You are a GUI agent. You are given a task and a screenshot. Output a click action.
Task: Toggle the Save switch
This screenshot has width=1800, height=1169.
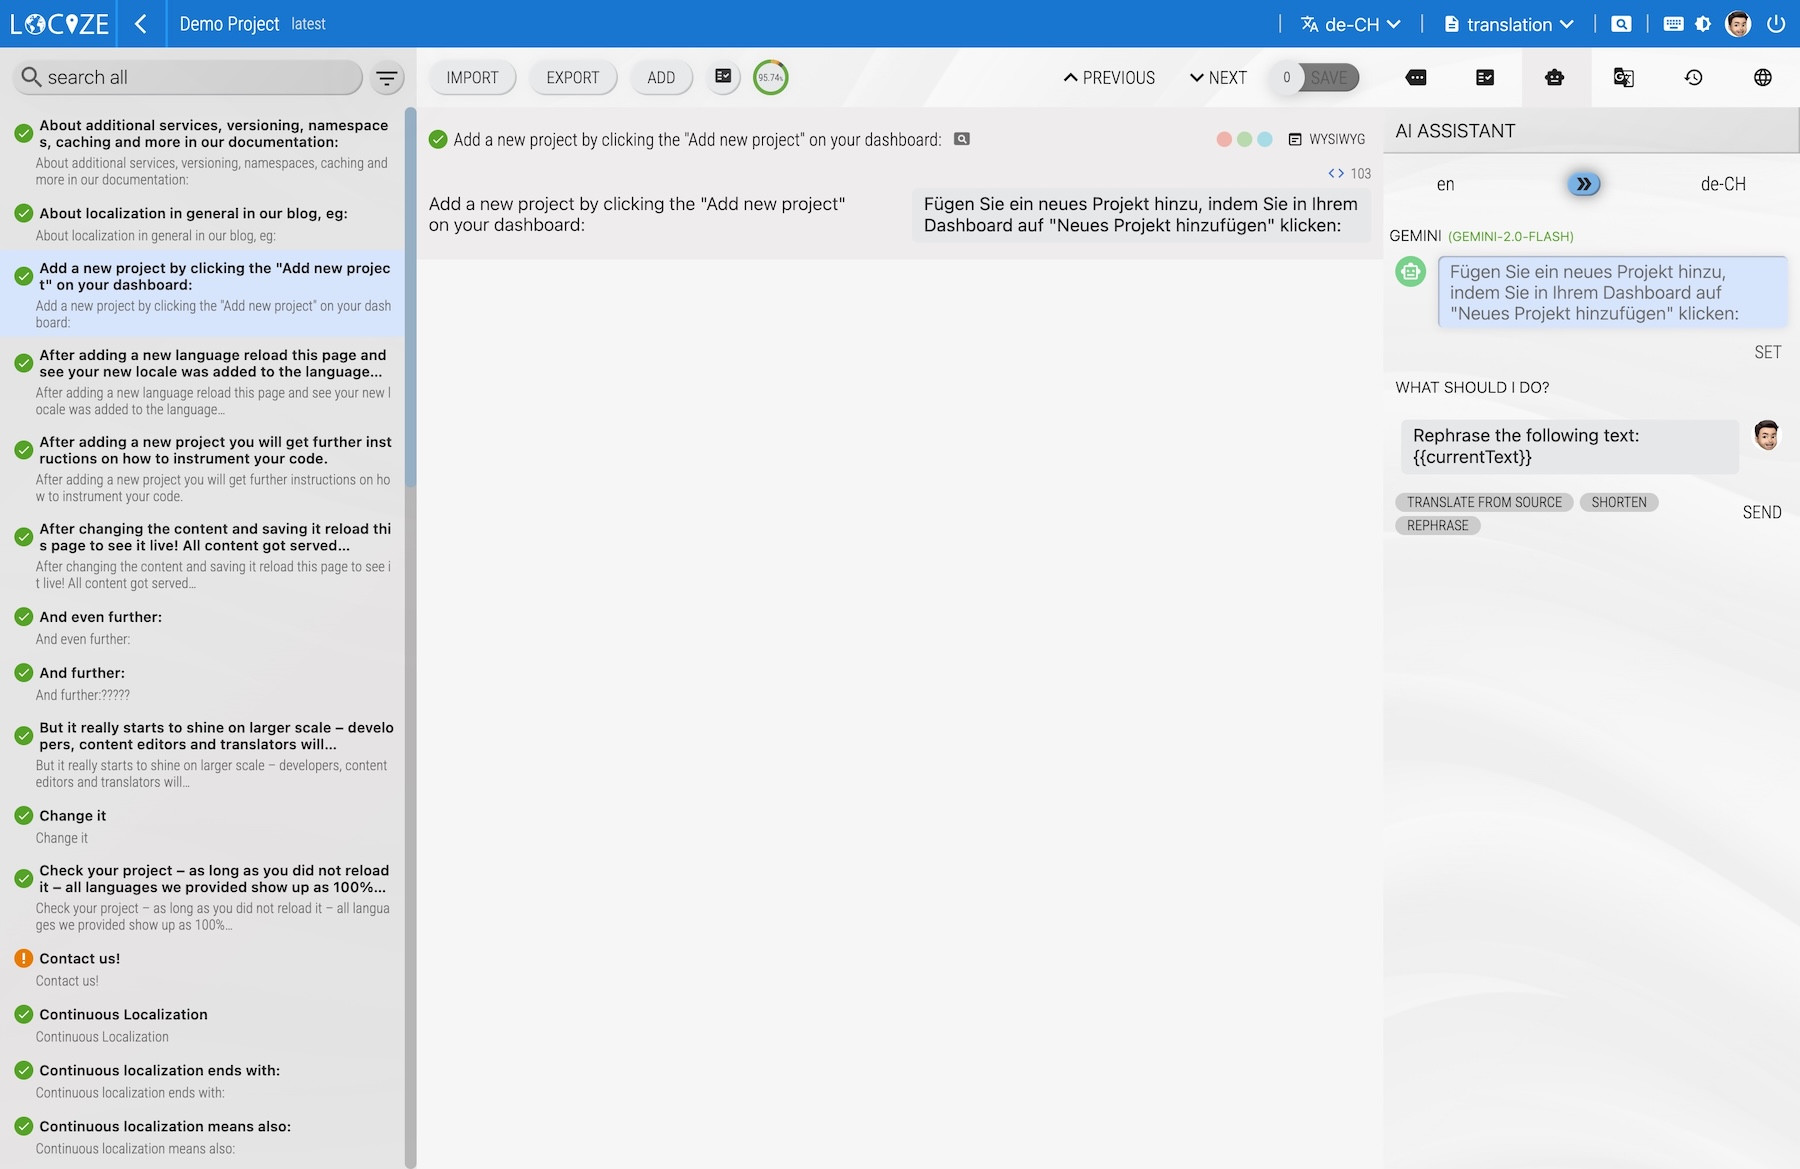point(1314,78)
